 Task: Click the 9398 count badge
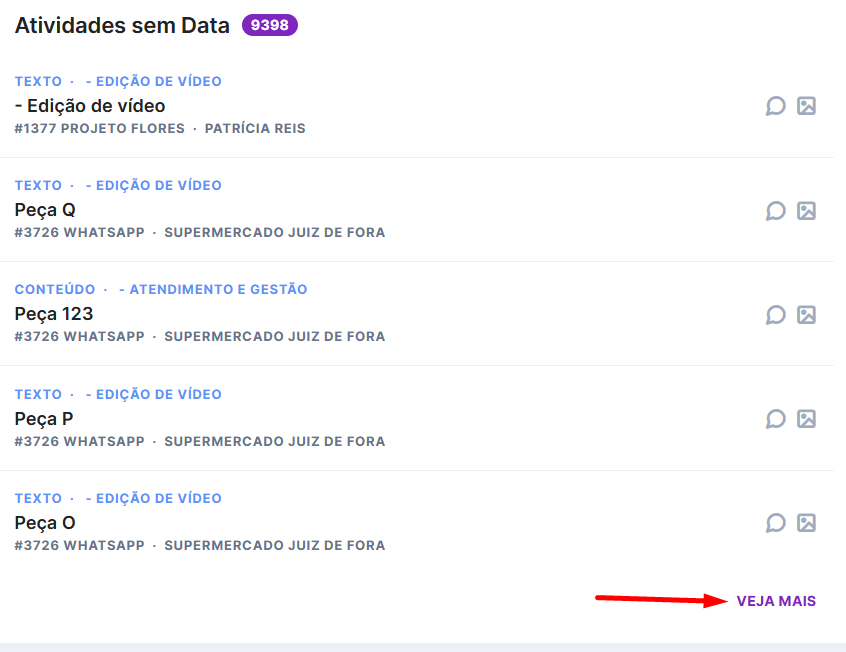tap(270, 25)
